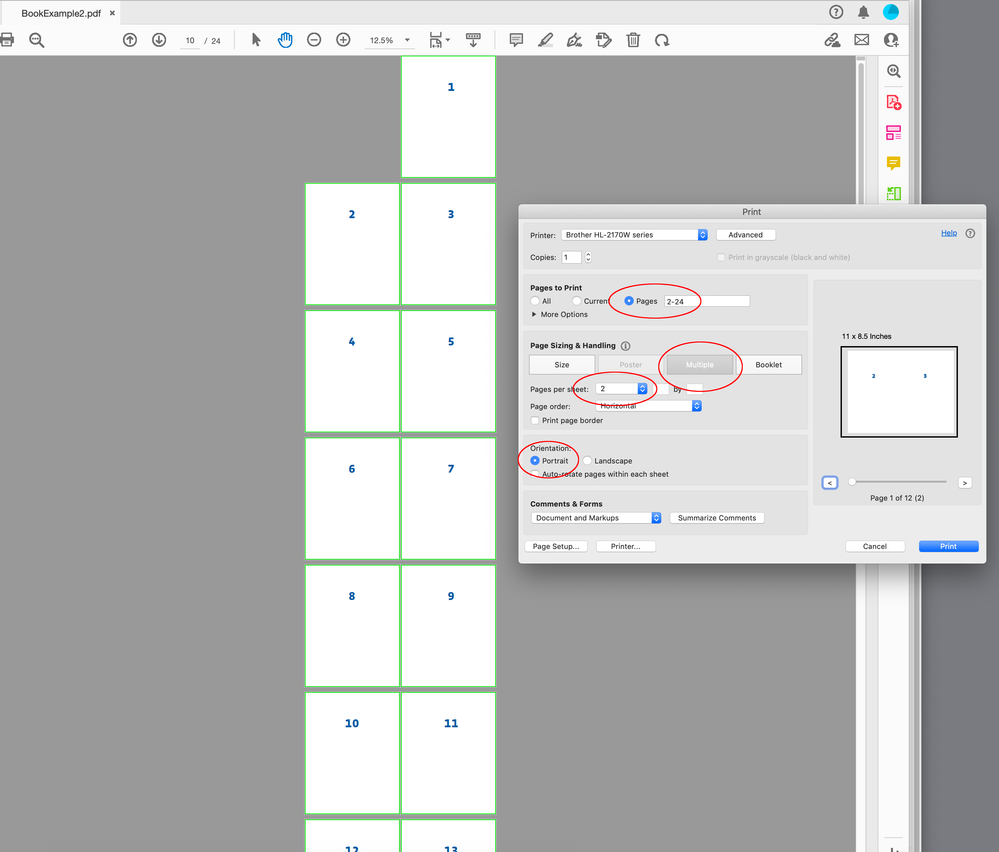Viewport: 999px width, 852px height.
Task: Expand More Options in the print dialog
Action: pos(560,314)
